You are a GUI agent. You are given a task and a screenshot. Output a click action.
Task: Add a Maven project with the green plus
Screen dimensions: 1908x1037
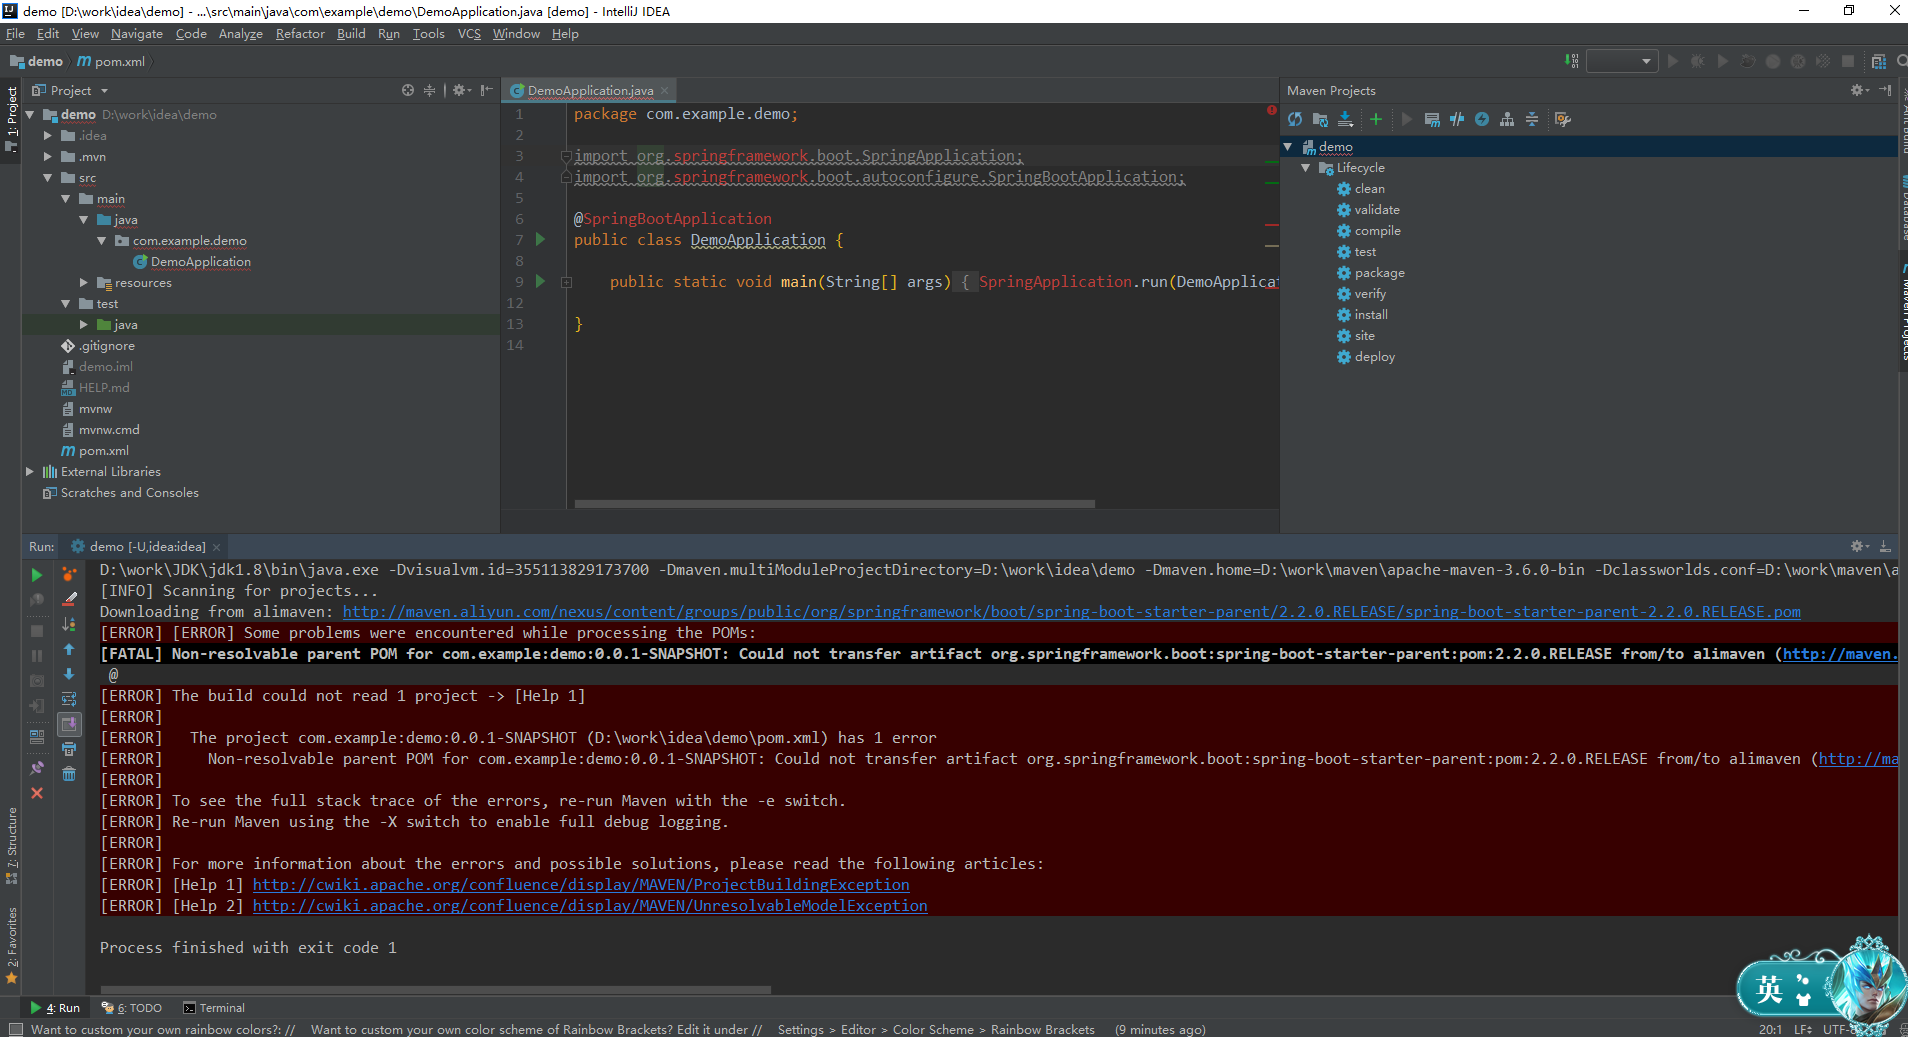[x=1376, y=119]
